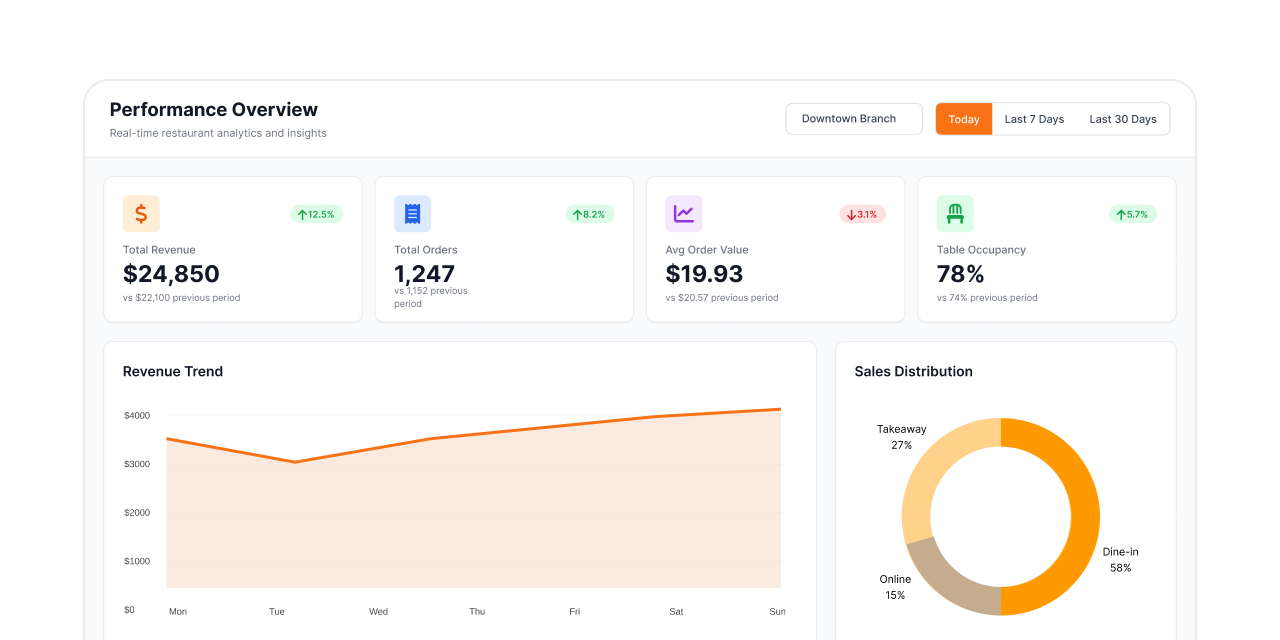Screen dimensions: 1280x640
Task: Click the Total Revenue $24,850 figure
Action: coord(170,273)
